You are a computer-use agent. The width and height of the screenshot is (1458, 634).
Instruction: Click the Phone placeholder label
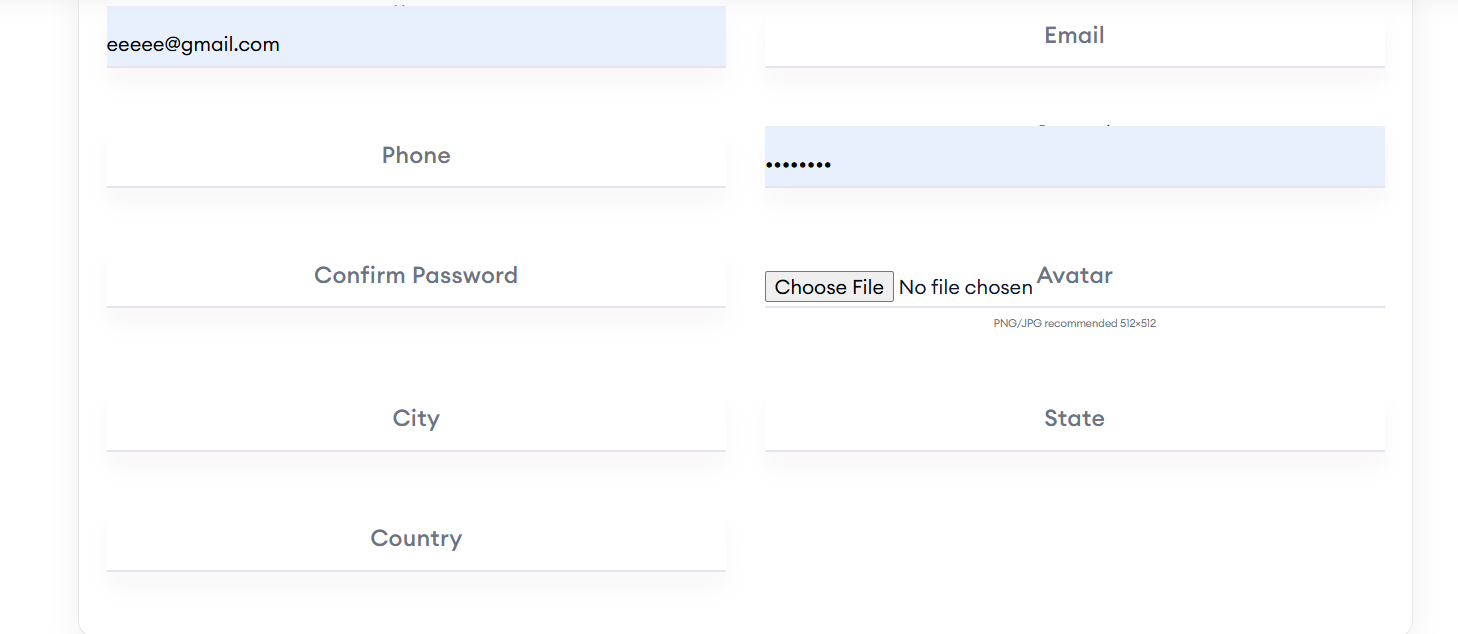pos(416,155)
